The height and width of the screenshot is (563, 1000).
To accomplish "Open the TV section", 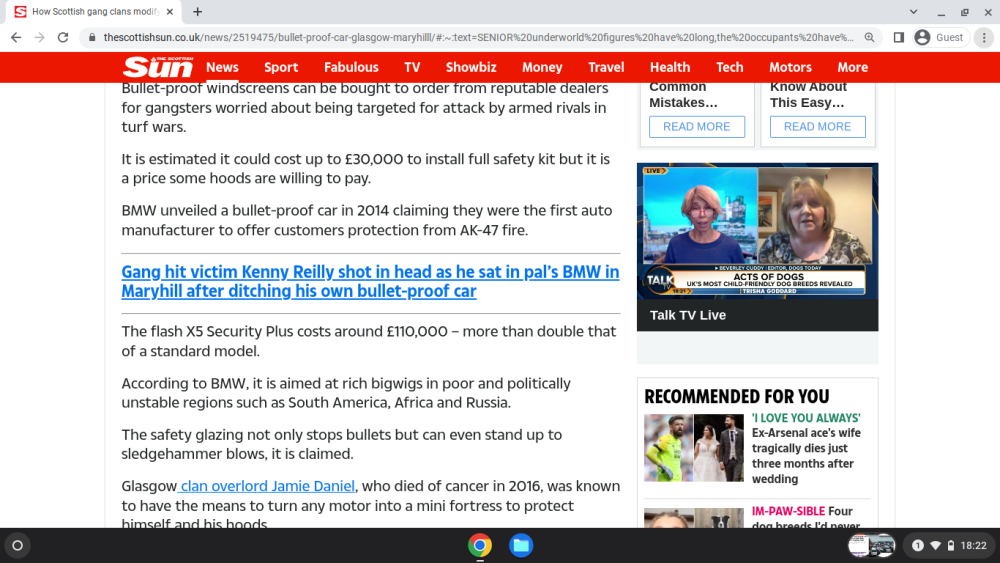I will click(x=412, y=67).
